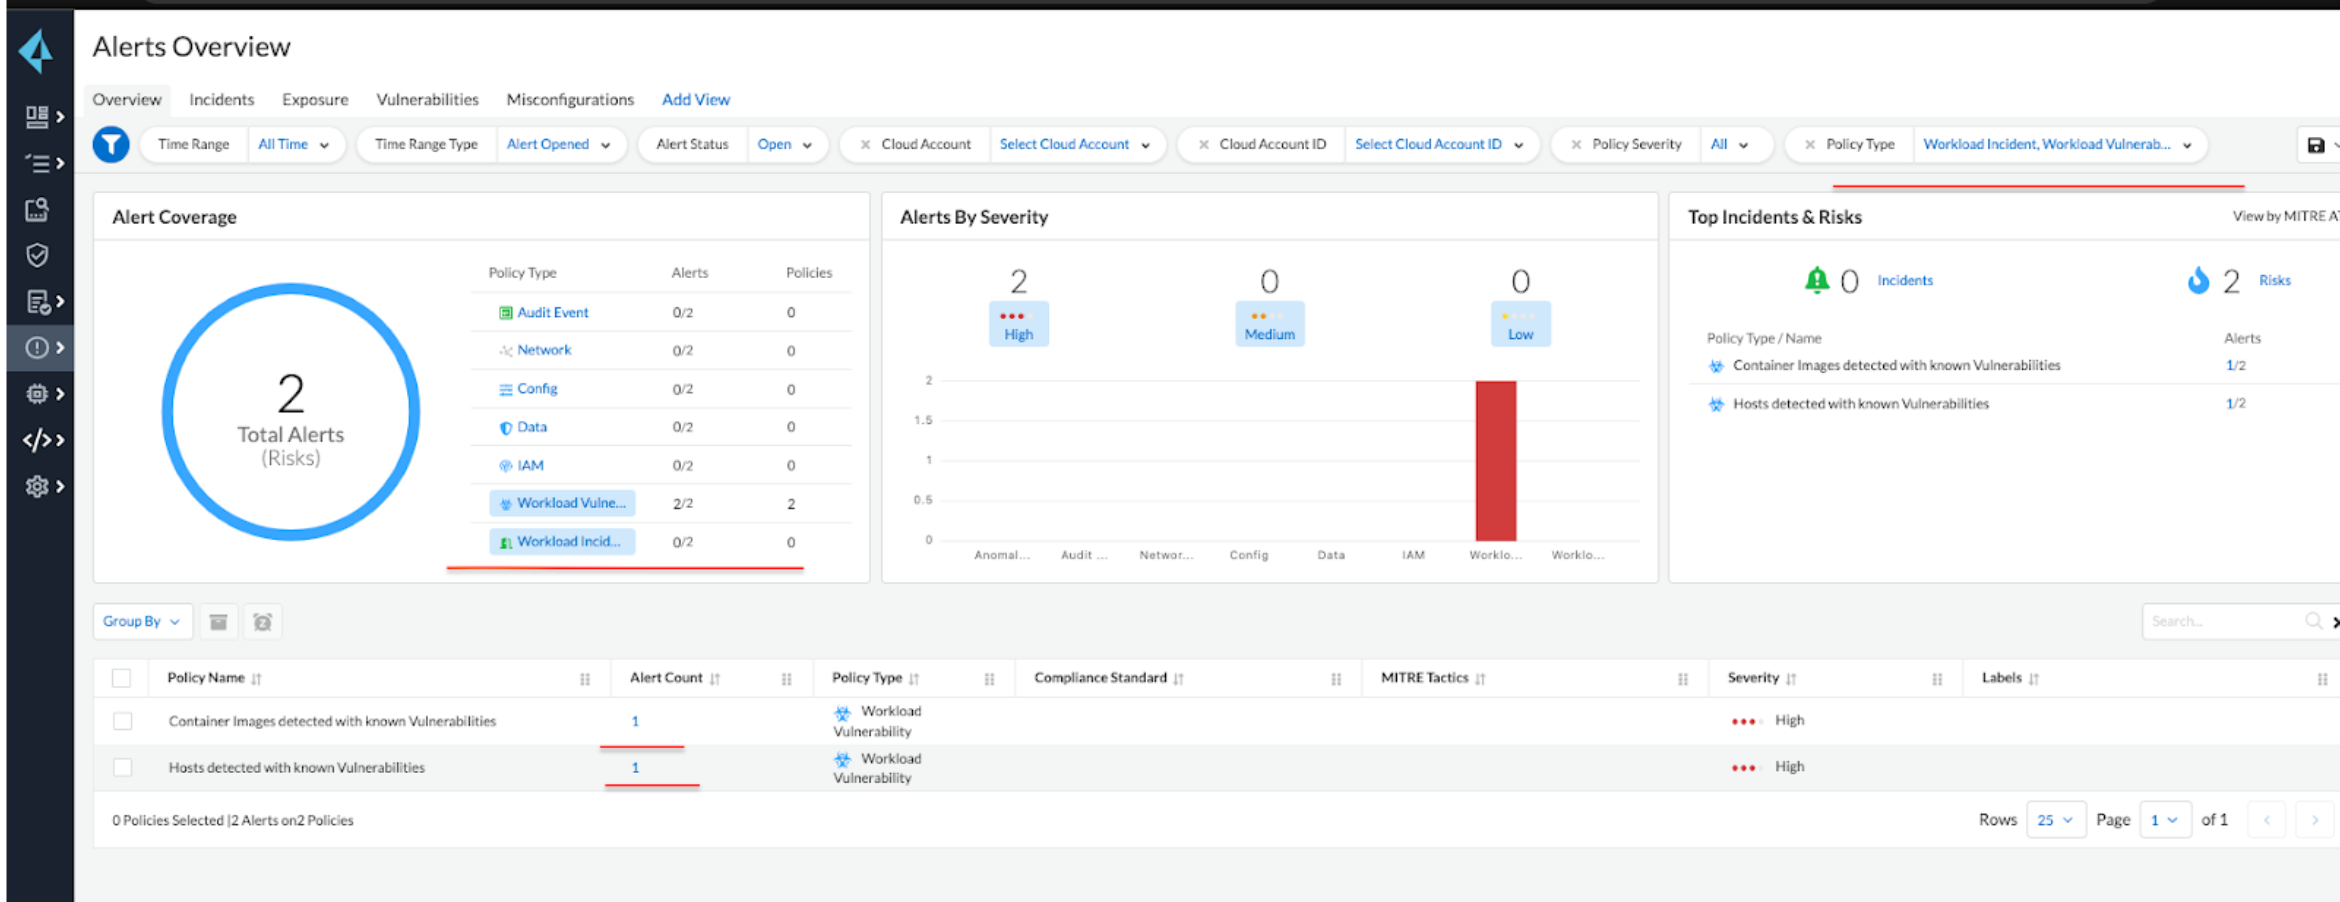Open the Select Cloud Account dropdown

pyautogui.click(x=1076, y=144)
